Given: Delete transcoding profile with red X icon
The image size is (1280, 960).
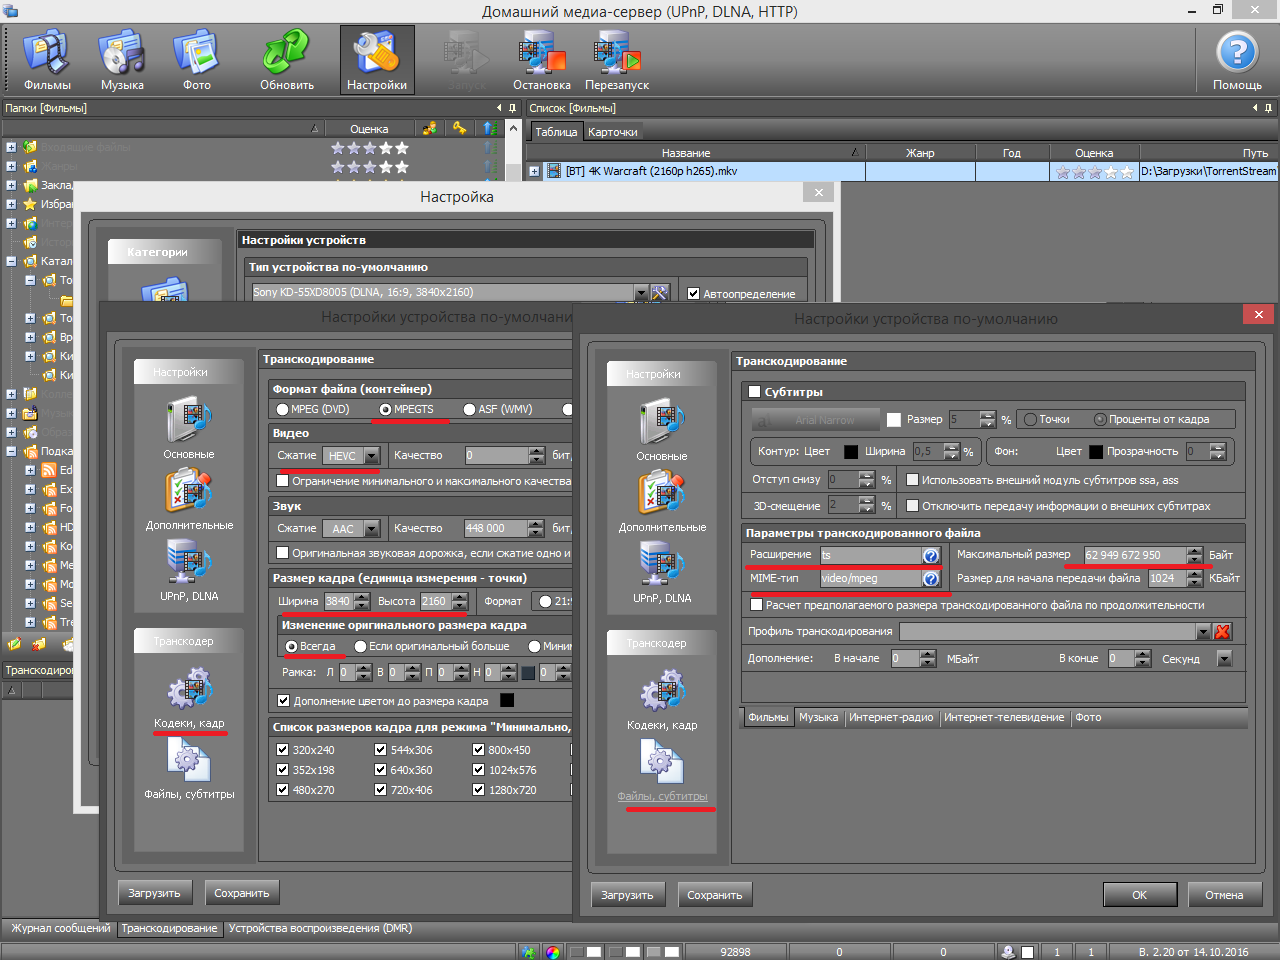Looking at the screenshot, I should (x=1222, y=632).
